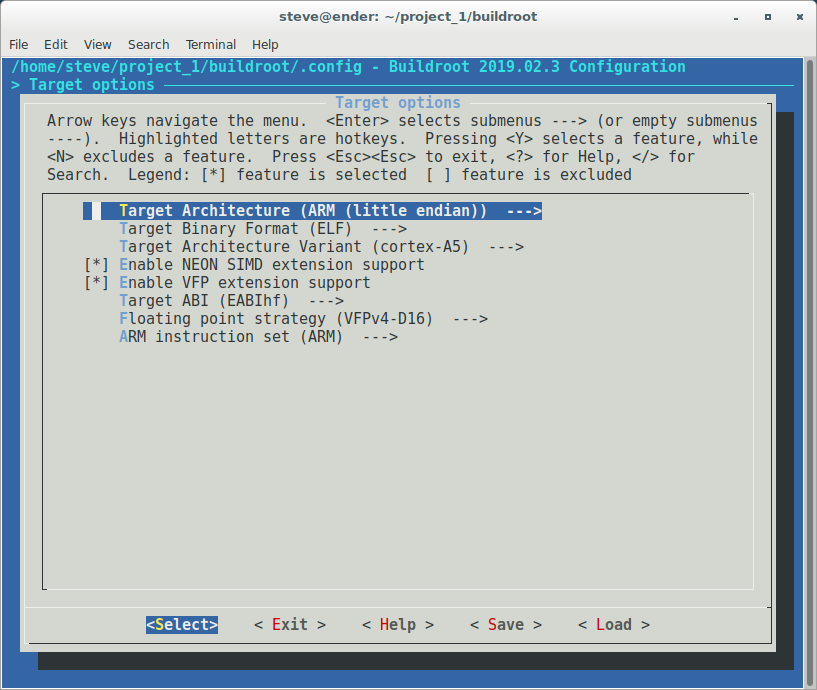Open the View menu

click(x=98, y=45)
